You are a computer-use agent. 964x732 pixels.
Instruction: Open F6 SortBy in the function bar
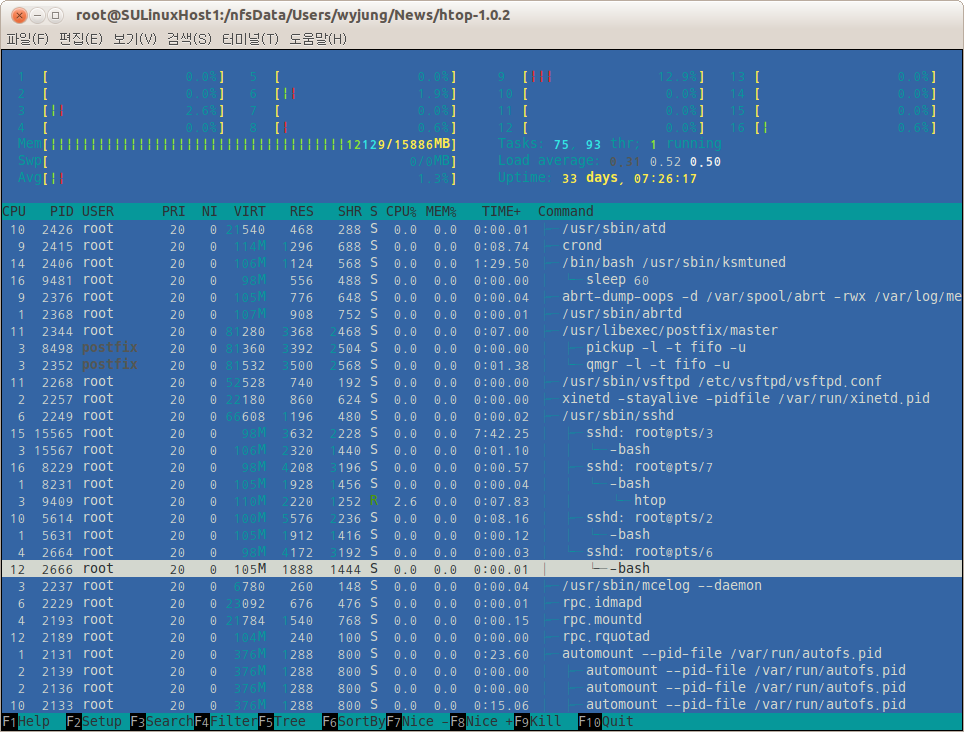[x=354, y=721]
